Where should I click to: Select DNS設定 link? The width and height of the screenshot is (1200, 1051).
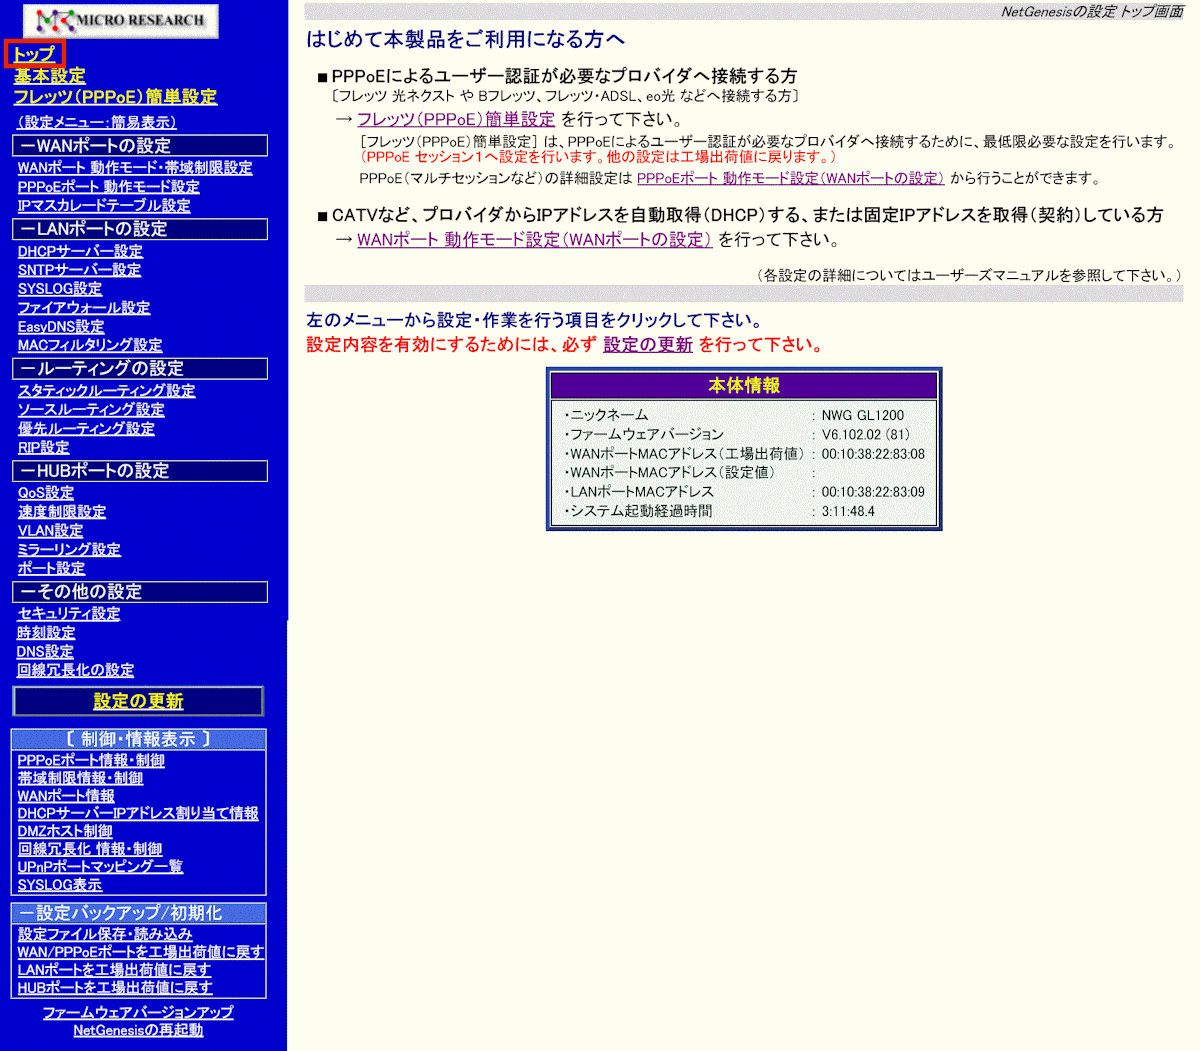tap(45, 652)
